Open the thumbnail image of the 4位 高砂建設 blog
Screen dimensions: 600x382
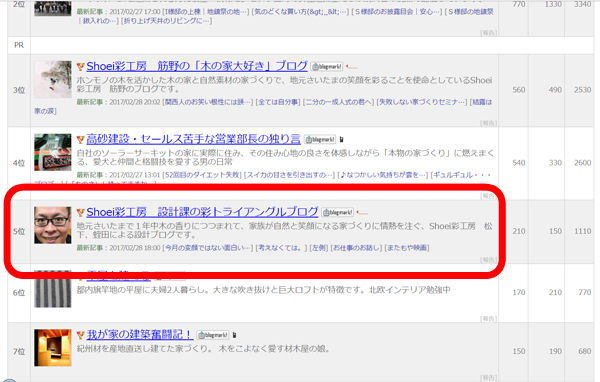pyautogui.click(x=52, y=152)
